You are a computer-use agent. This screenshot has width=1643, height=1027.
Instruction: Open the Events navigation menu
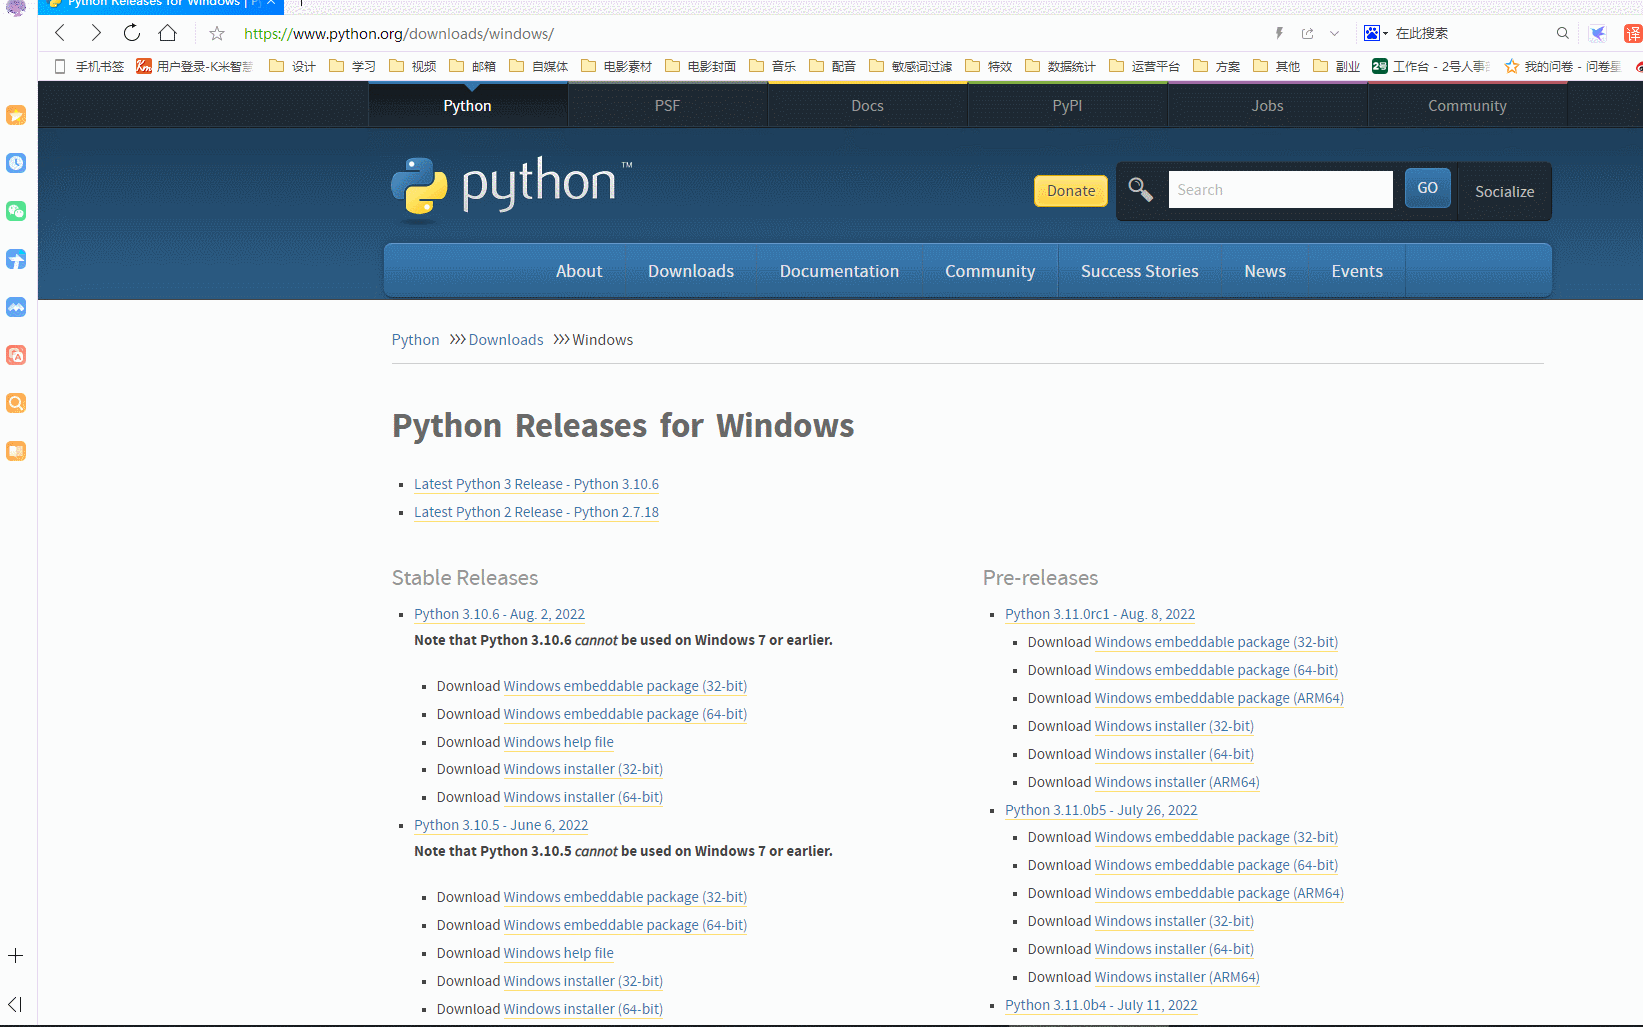tap(1357, 271)
